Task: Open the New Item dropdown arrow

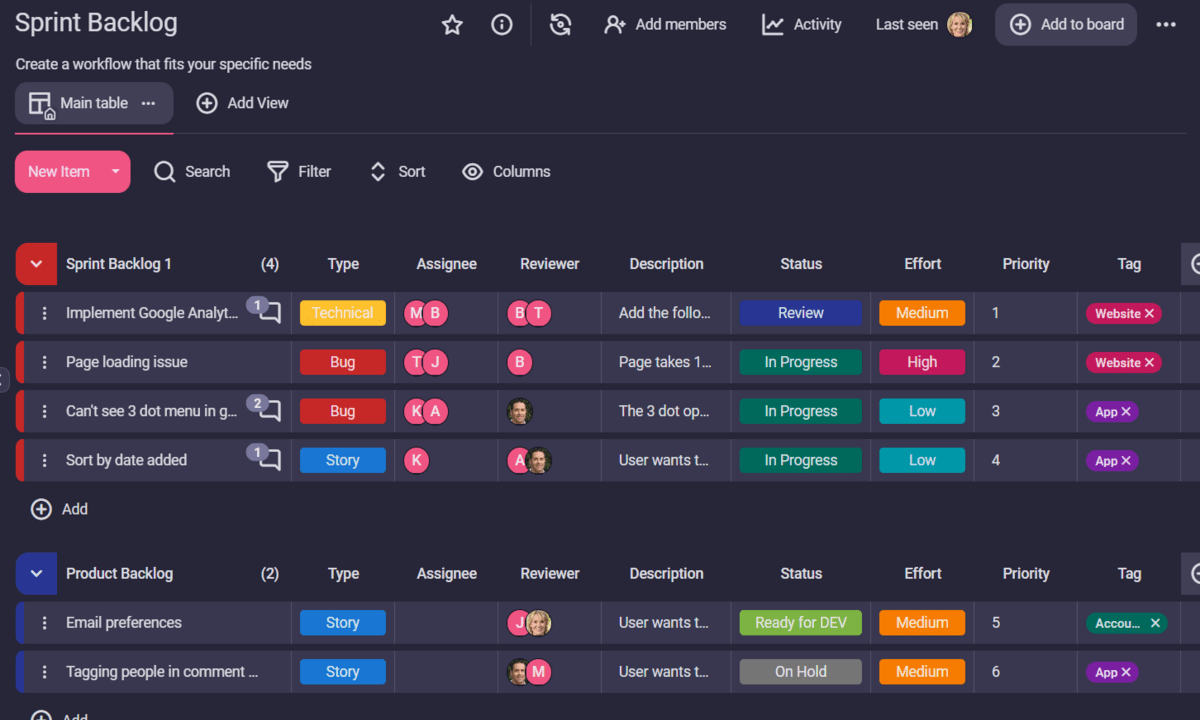Action: pyautogui.click(x=115, y=172)
